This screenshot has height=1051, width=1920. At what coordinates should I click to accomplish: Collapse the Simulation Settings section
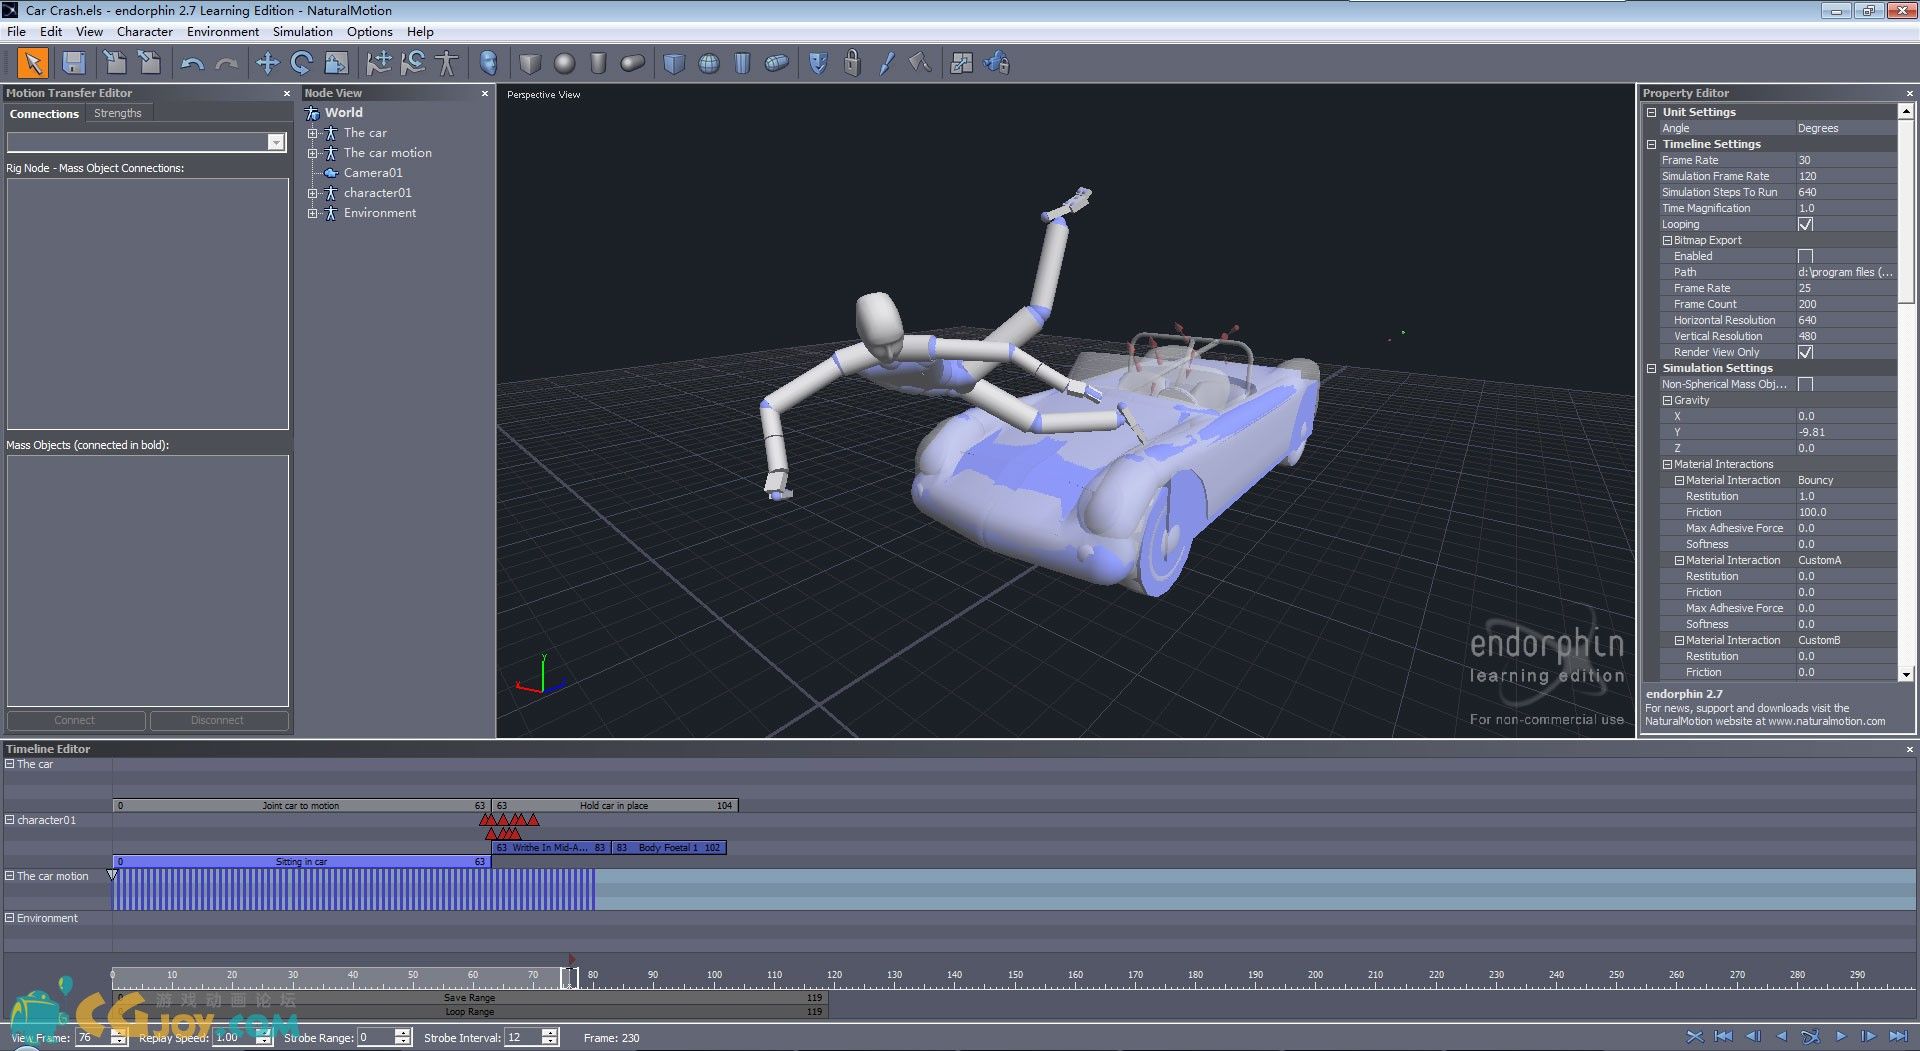point(1652,368)
